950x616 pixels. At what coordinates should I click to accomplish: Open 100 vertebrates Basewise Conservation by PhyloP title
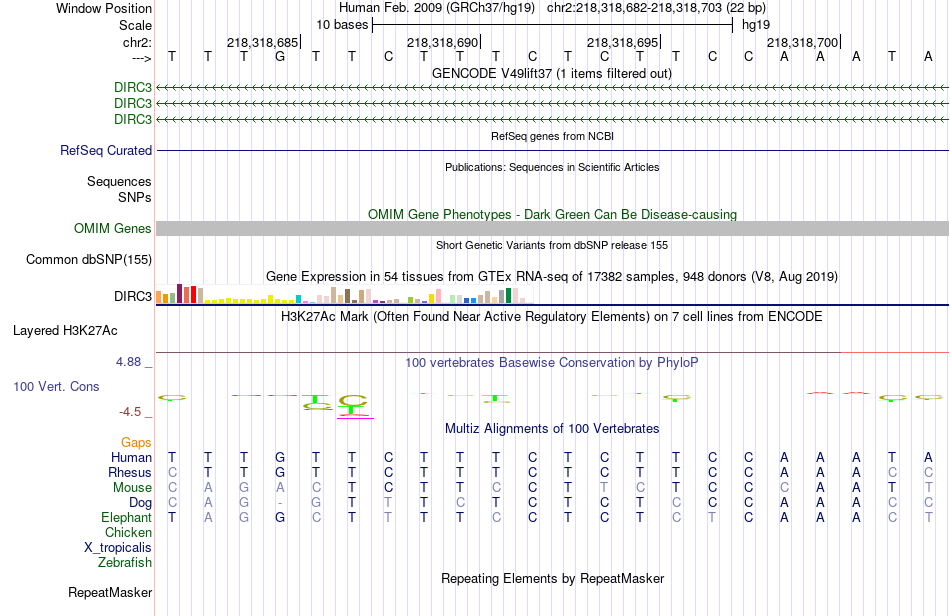pos(552,363)
